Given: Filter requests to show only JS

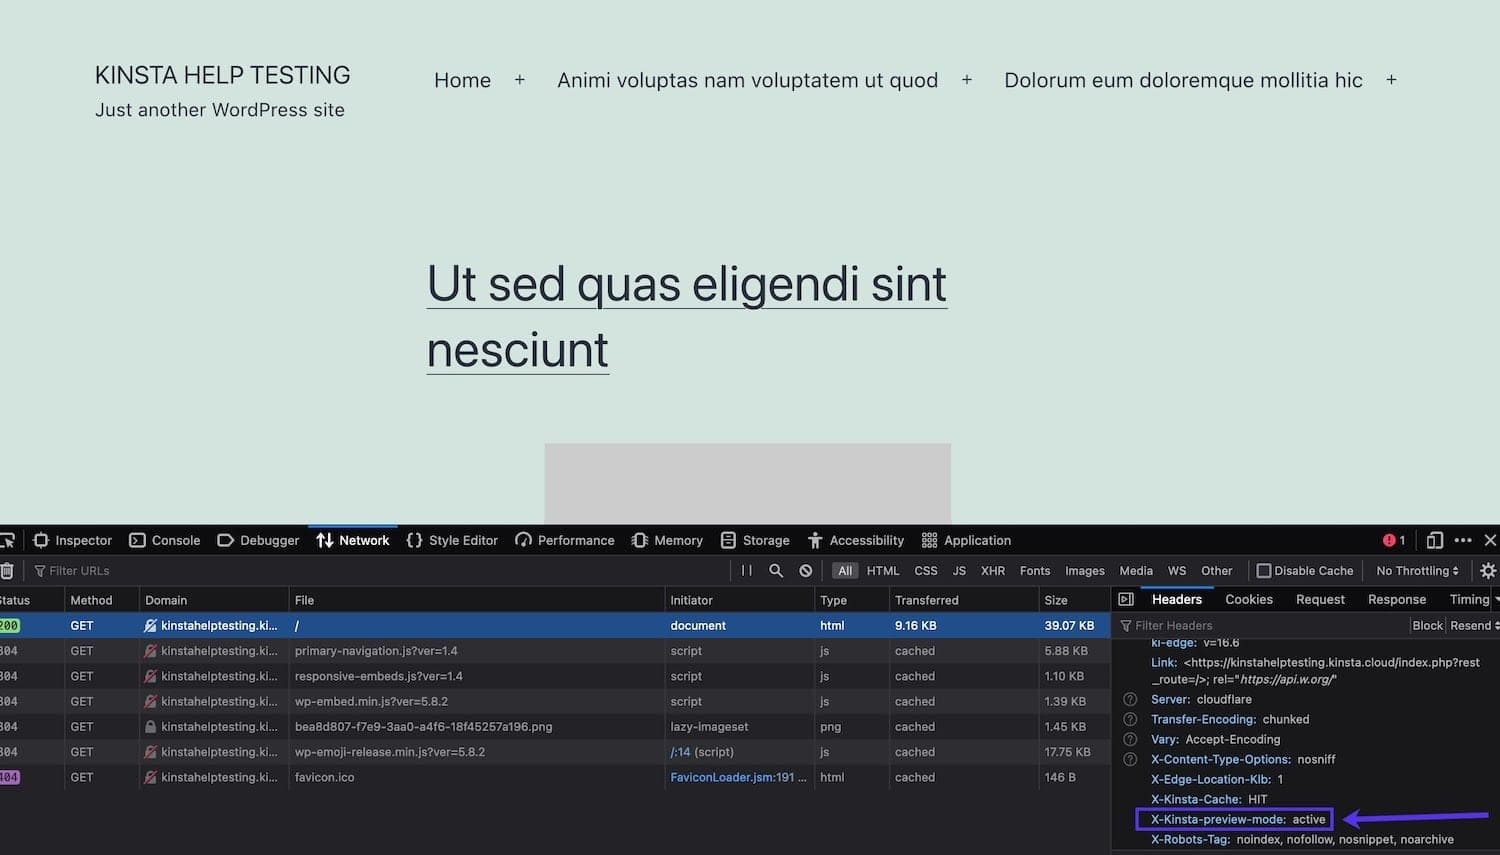Looking at the screenshot, I should [x=958, y=570].
